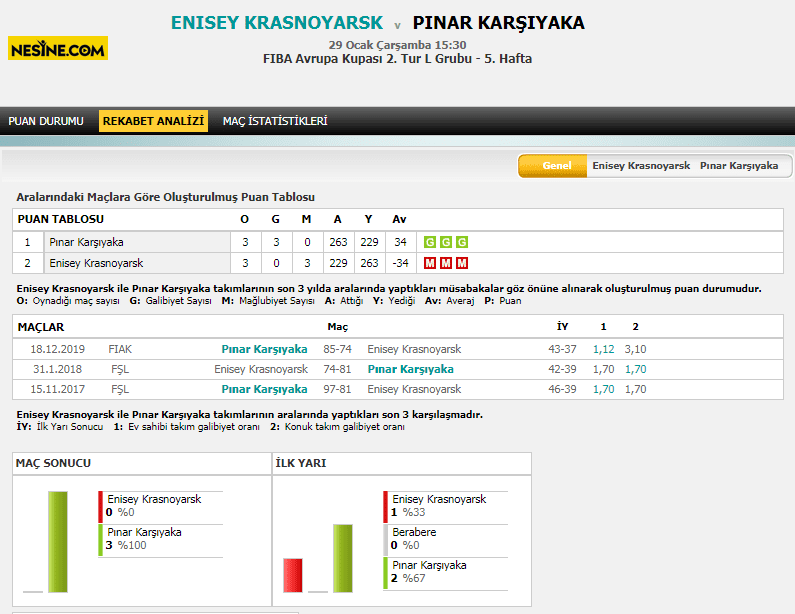Click green bar in Maç Sonucu chart
The image size is (795, 614).
[58, 541]
